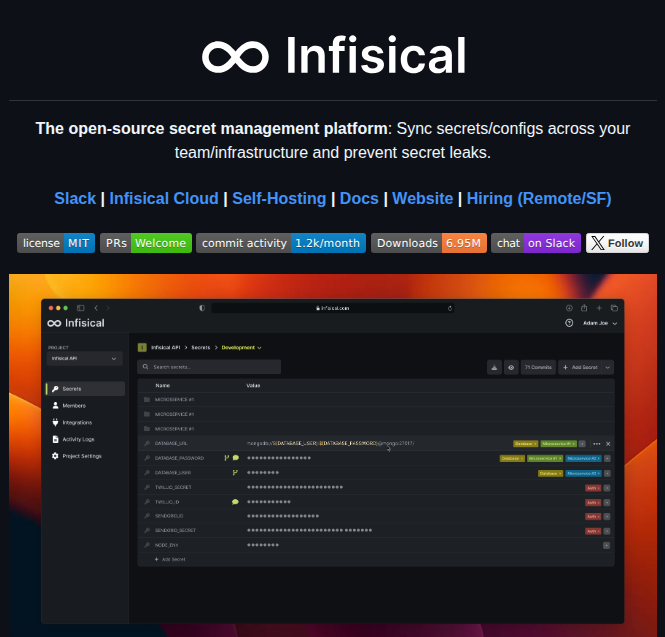Open Integrations in the dashboard sidebar

point(77,422)
